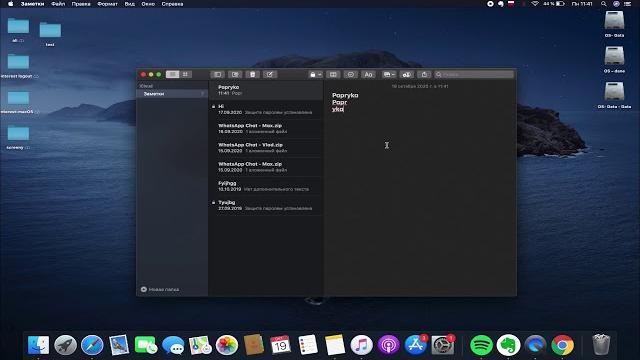Click the note date line above Papryka

pyautogui.click(x=420, y=86)
